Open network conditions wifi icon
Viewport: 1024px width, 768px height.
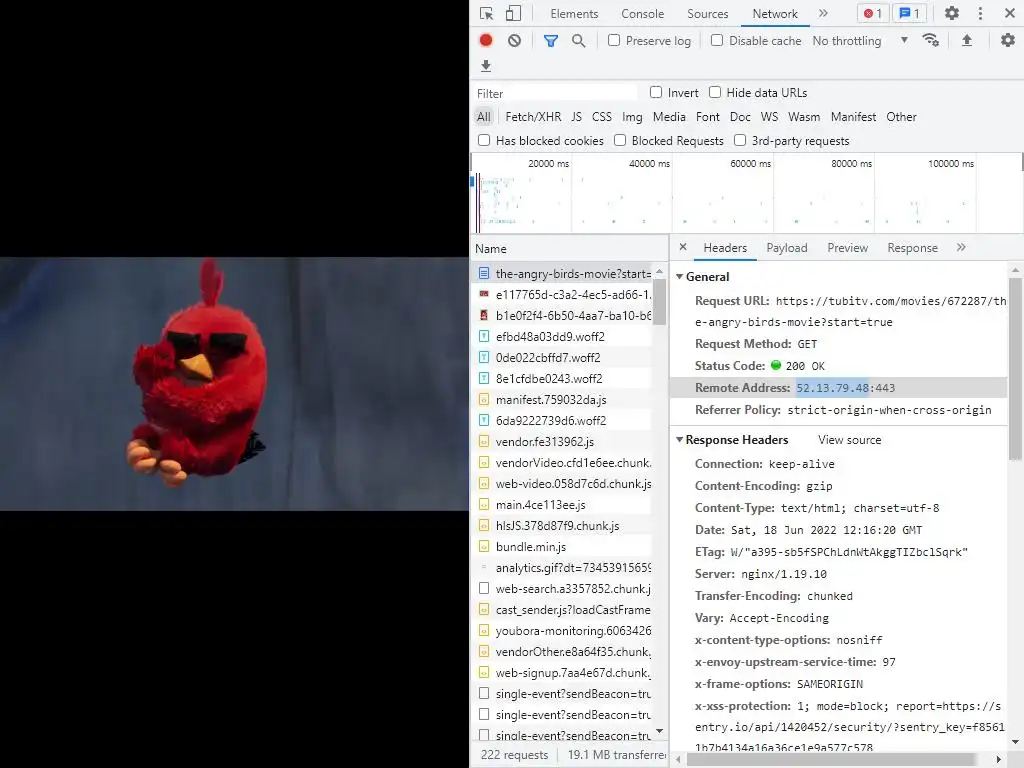point(931,40)
